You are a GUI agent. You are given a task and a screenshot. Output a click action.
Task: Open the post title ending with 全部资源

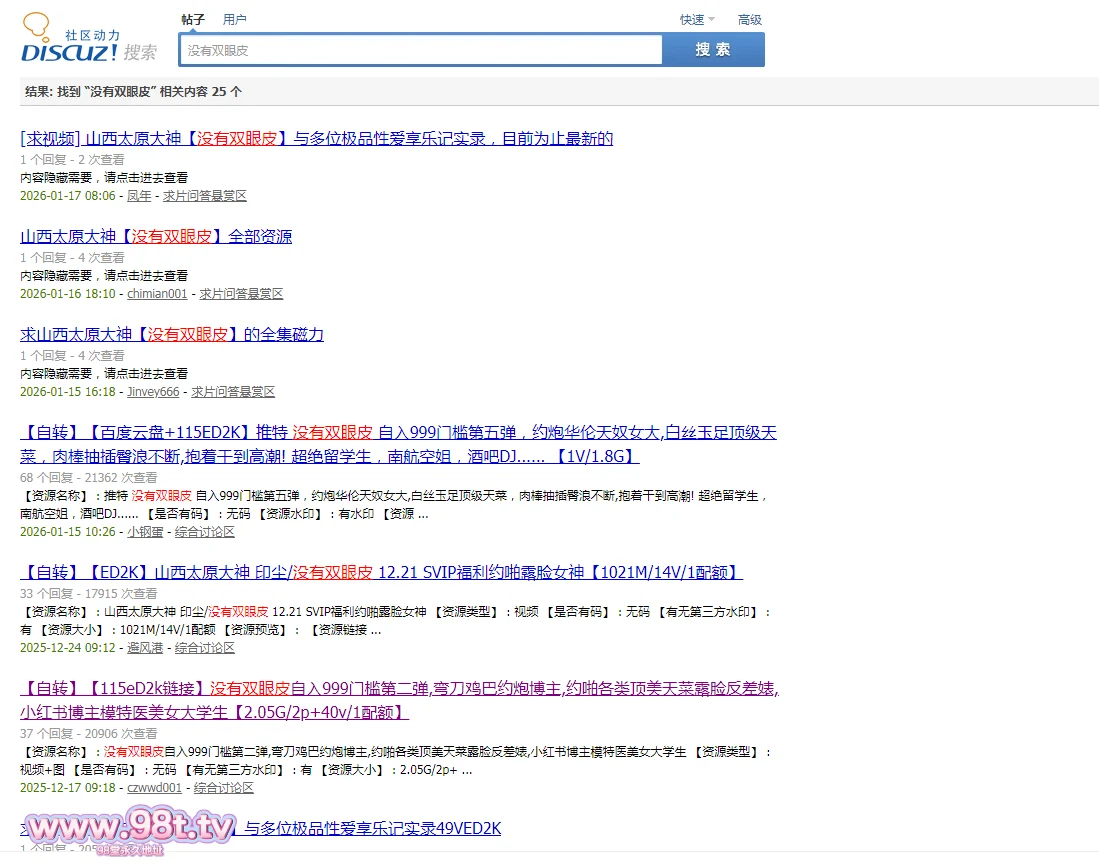tap(156, 236)
